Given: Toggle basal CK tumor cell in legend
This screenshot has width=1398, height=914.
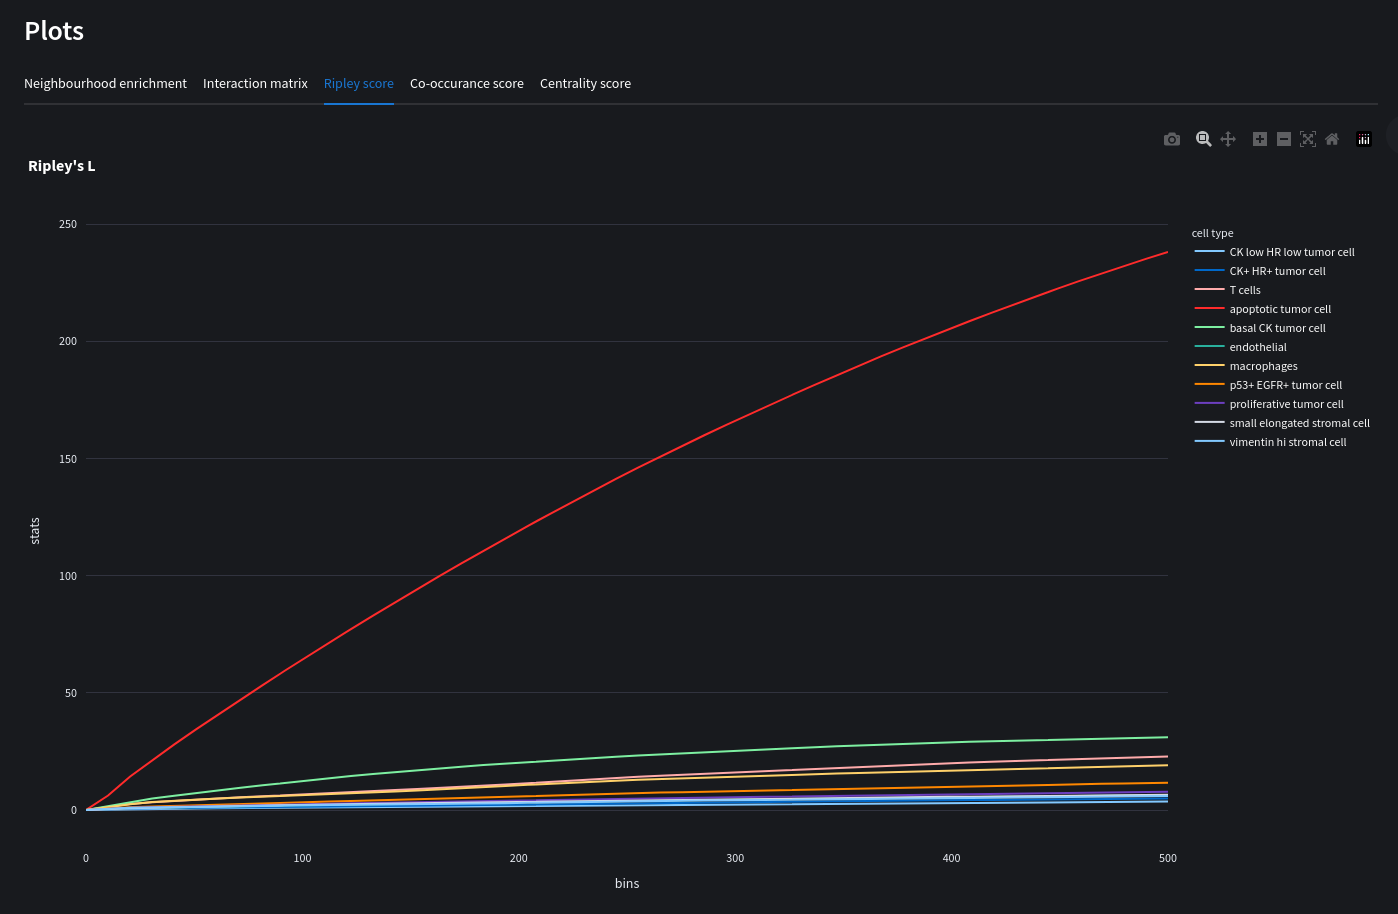Looking at the screenshot, I should (x=1260, y=328).
